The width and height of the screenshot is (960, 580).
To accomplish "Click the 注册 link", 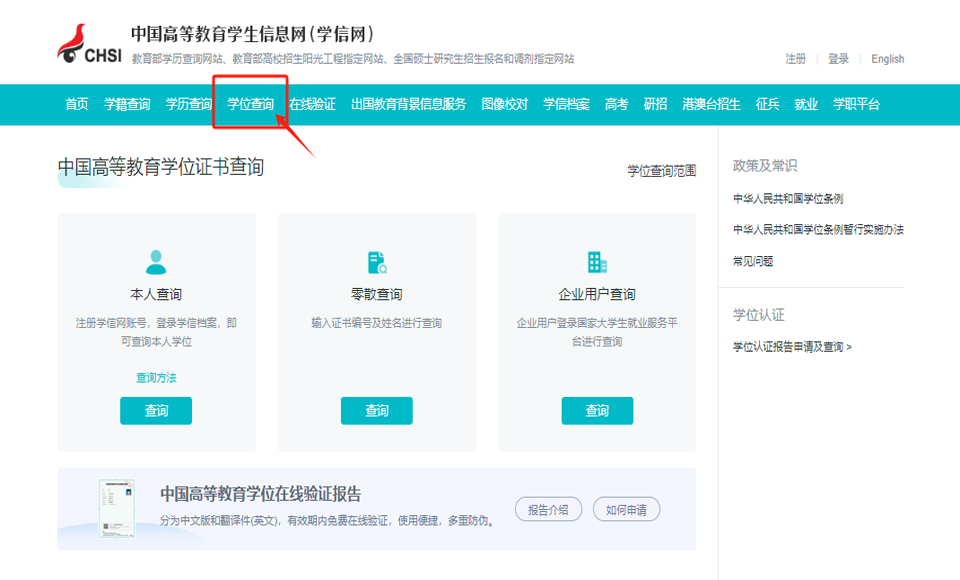I will tap(795, 59).
